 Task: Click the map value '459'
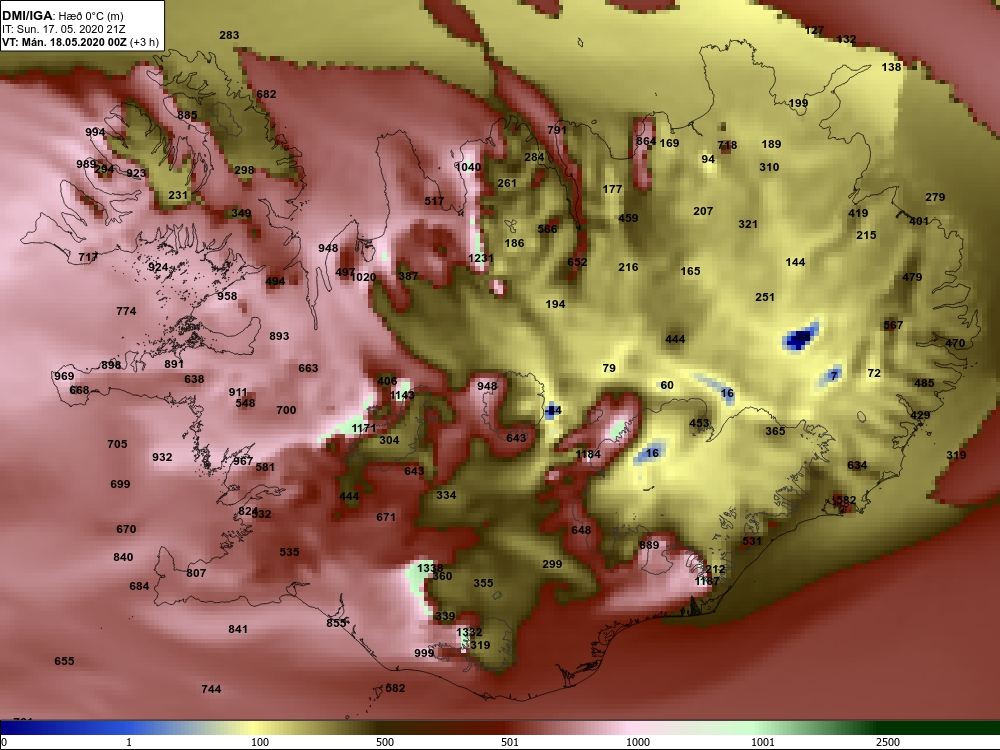tap(628, 217)
